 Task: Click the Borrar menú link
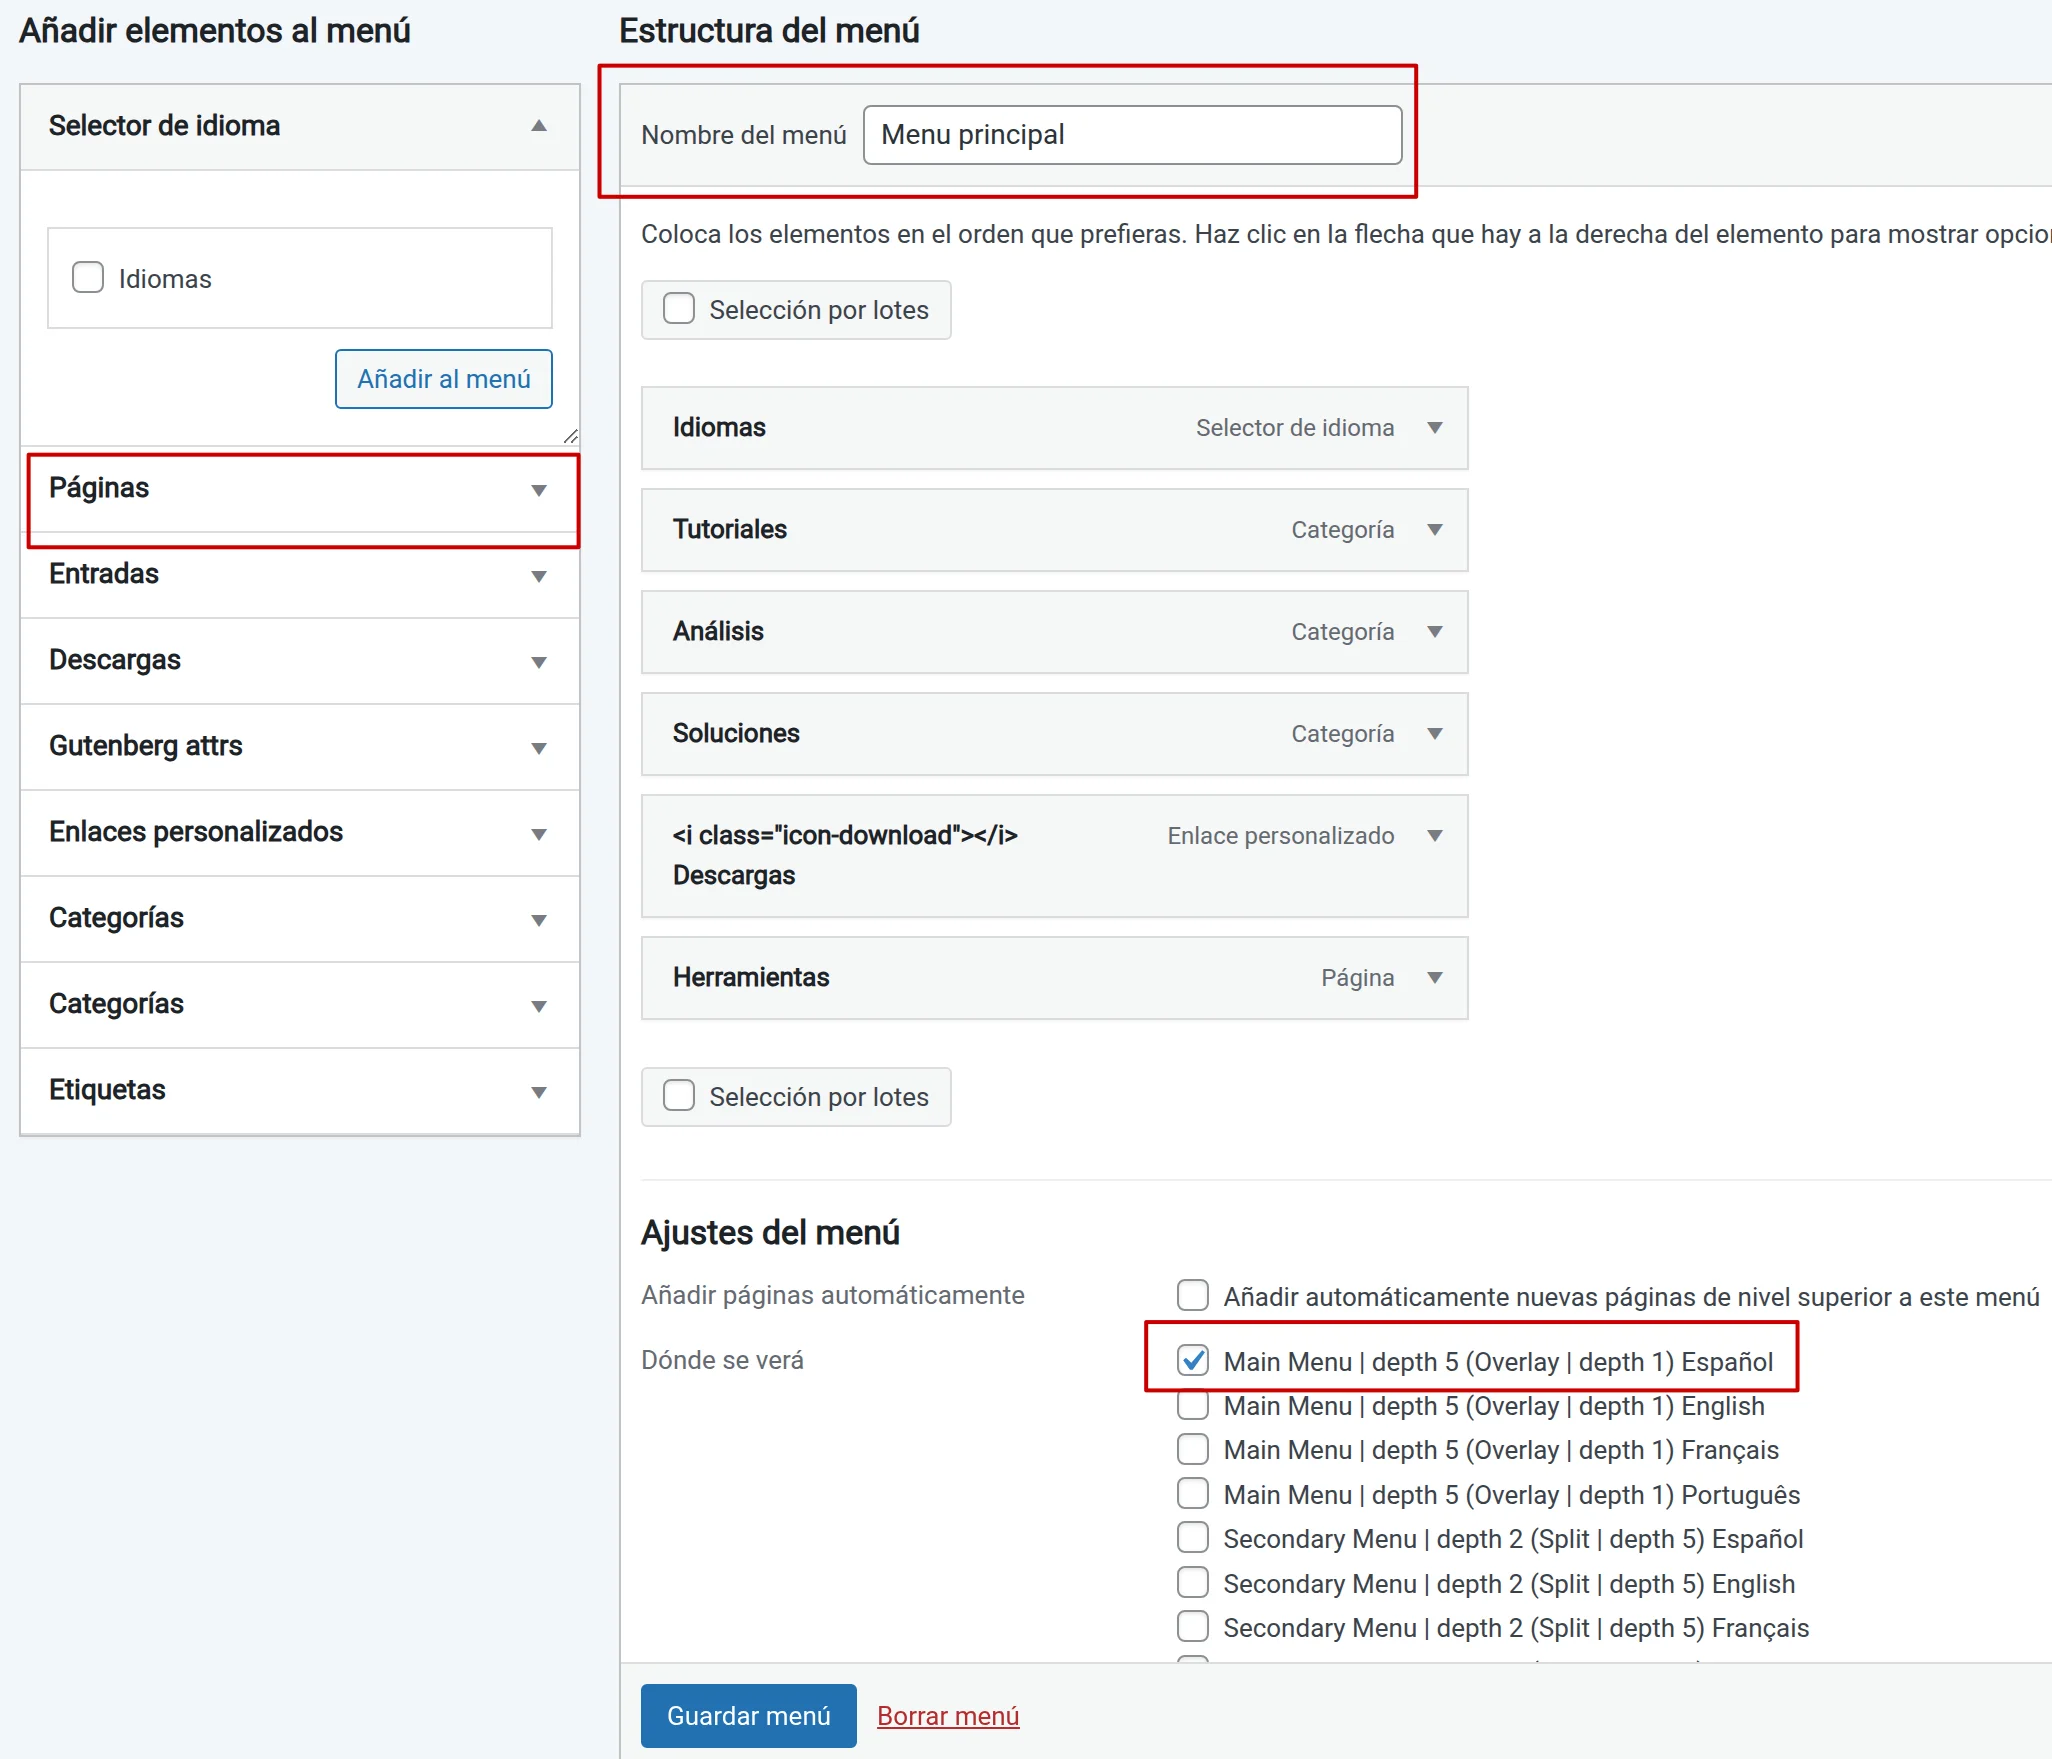(947, 1716)
